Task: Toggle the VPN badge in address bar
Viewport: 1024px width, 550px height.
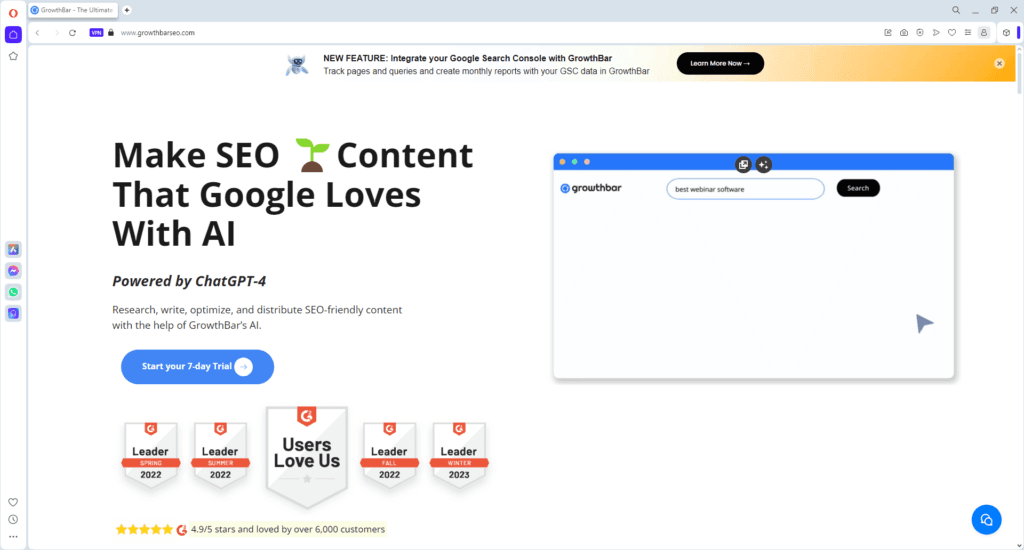Action: click(x=96, y=33)
